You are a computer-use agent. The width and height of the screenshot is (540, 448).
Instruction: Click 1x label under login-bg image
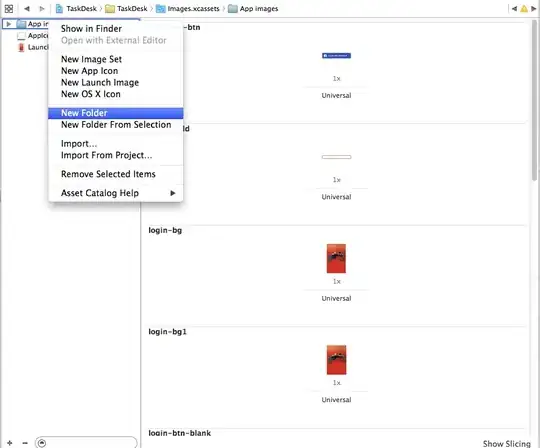[336, 281]
